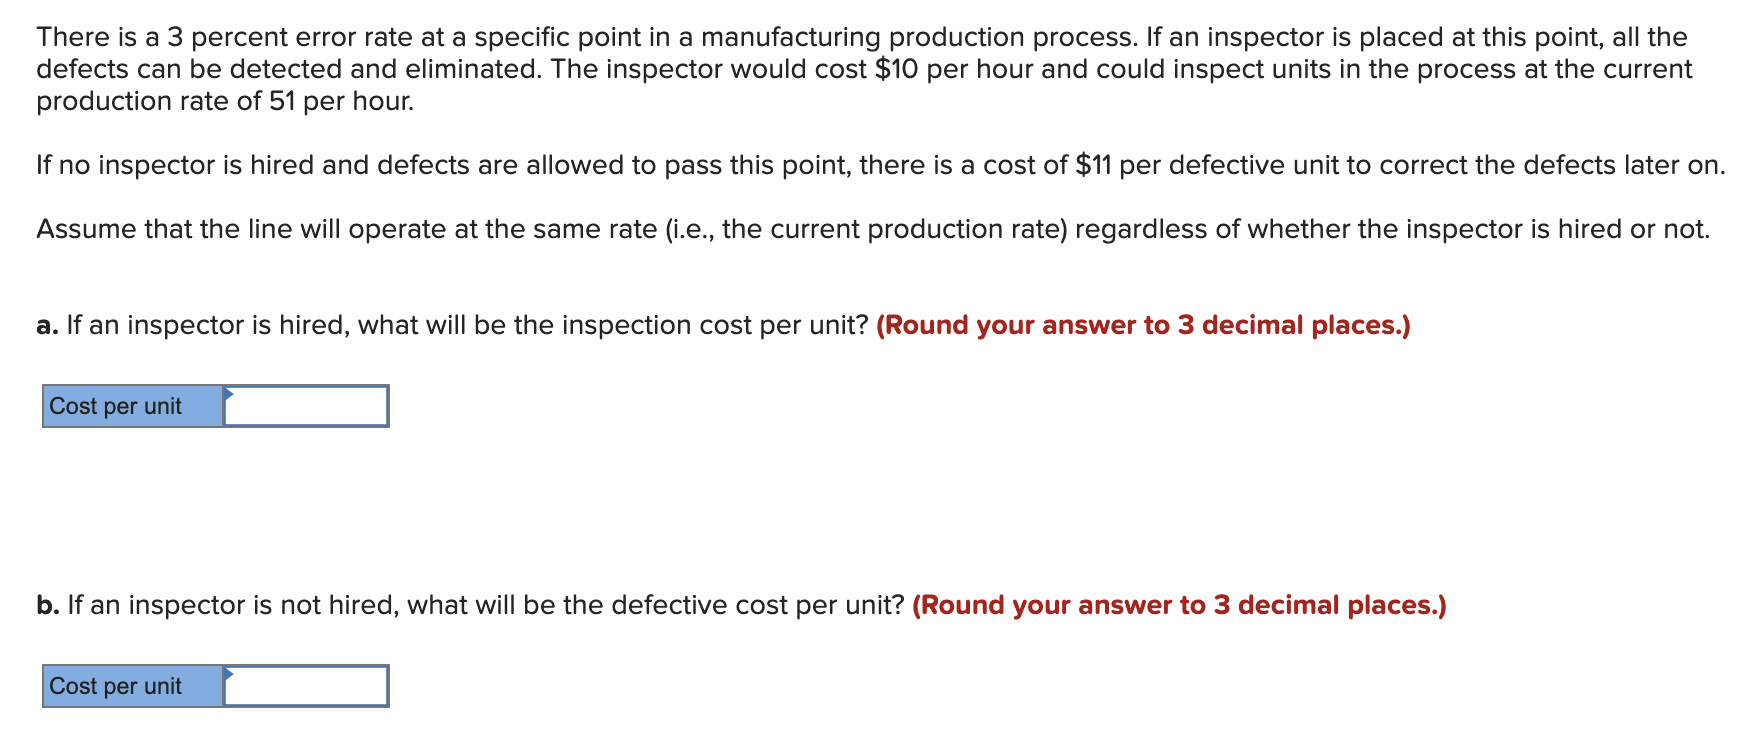Click the bold letter b label

click(46, 604)
